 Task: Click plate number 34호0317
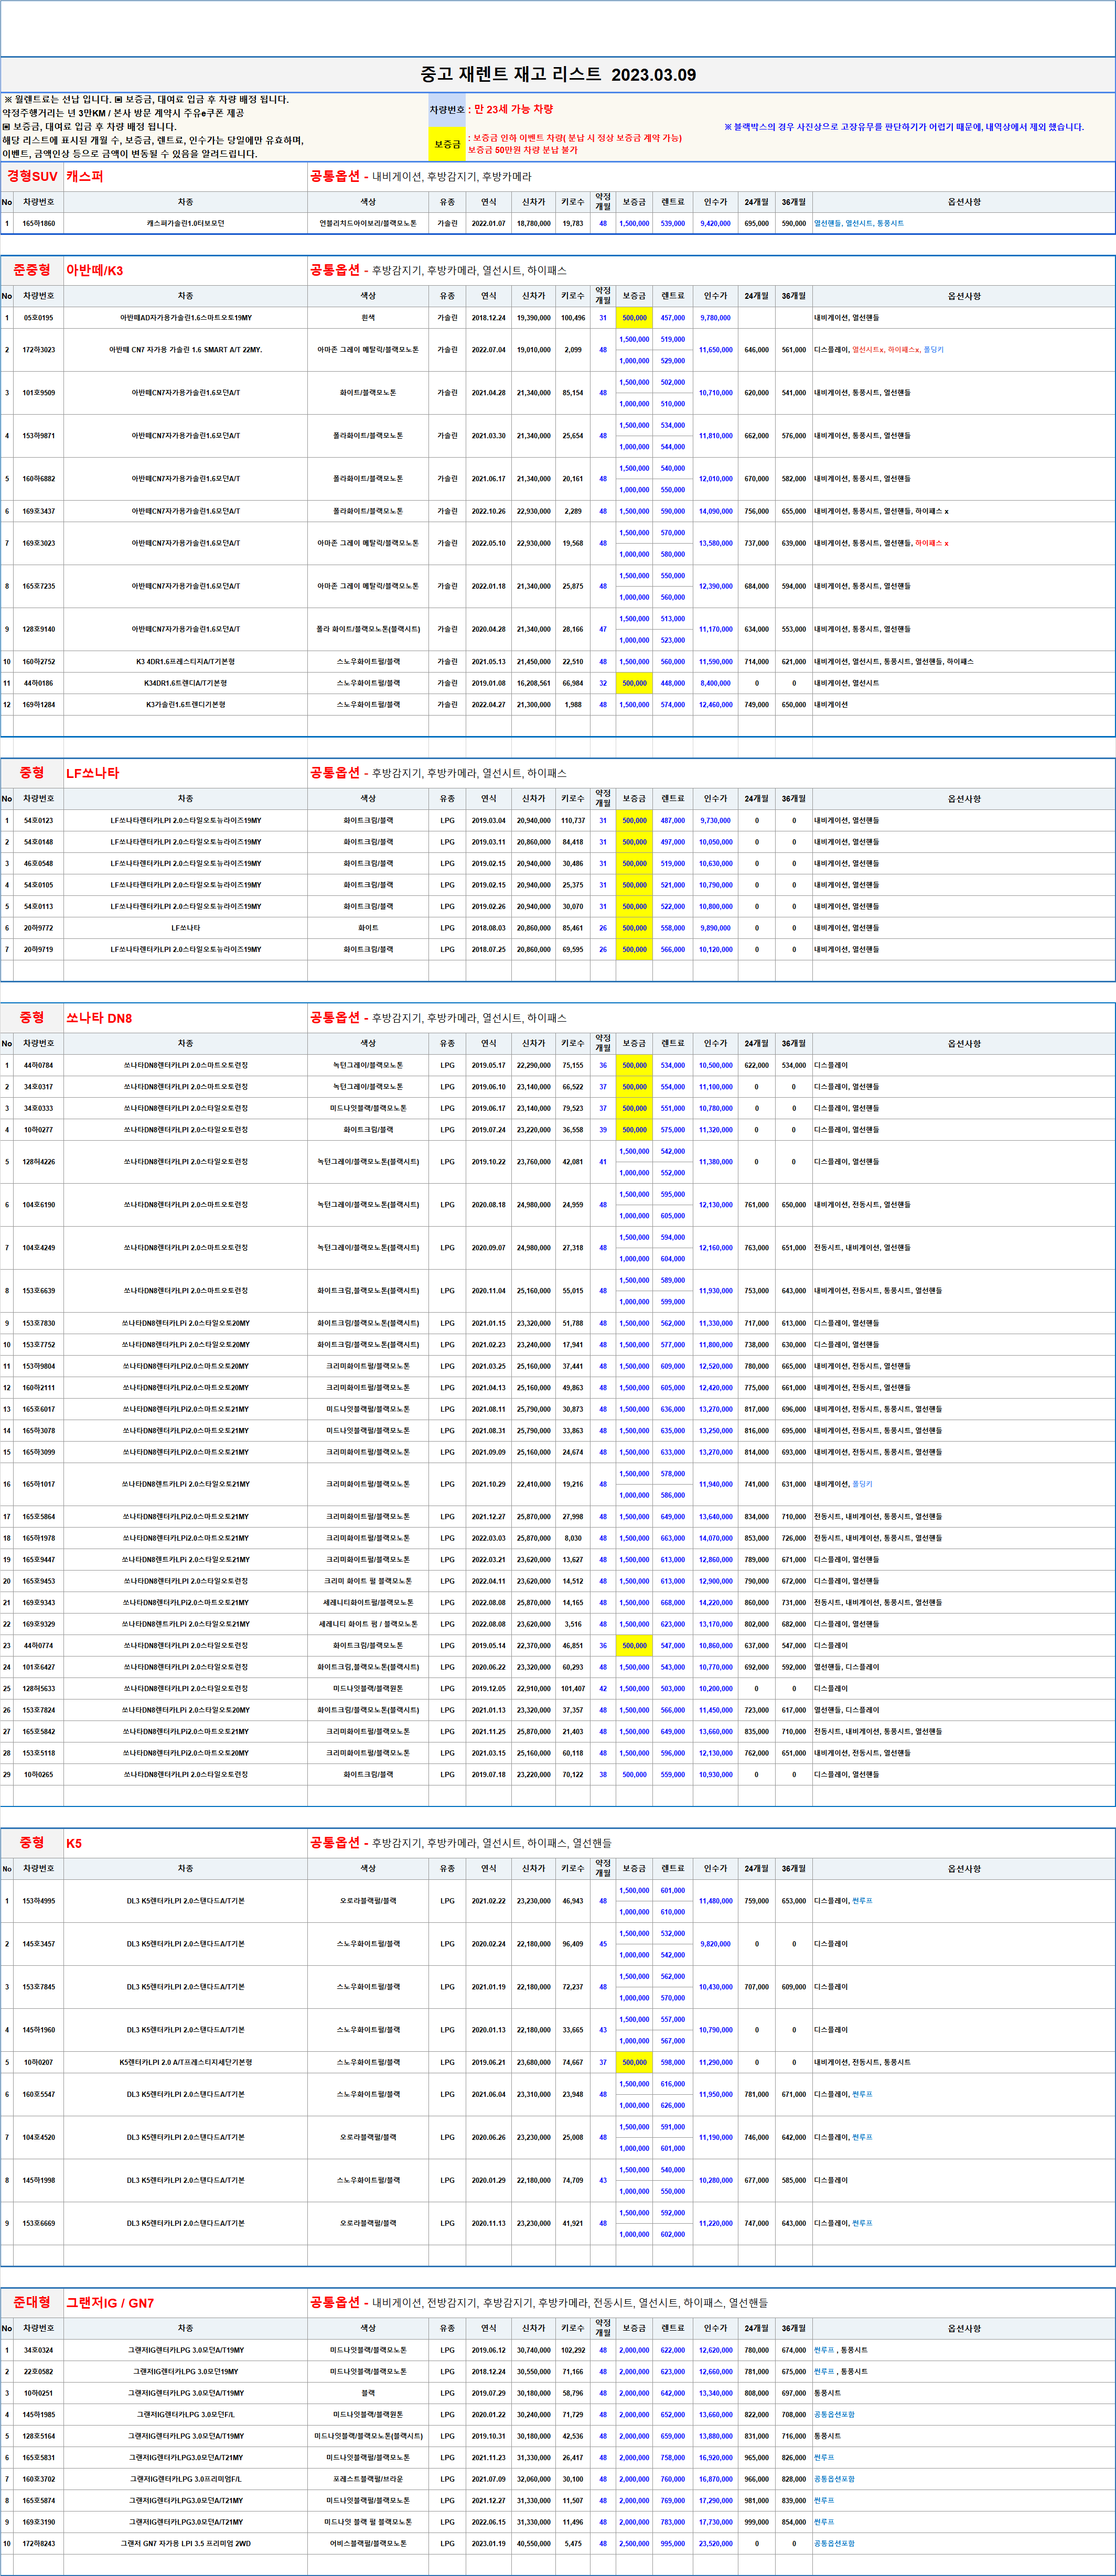point(39,1087)
